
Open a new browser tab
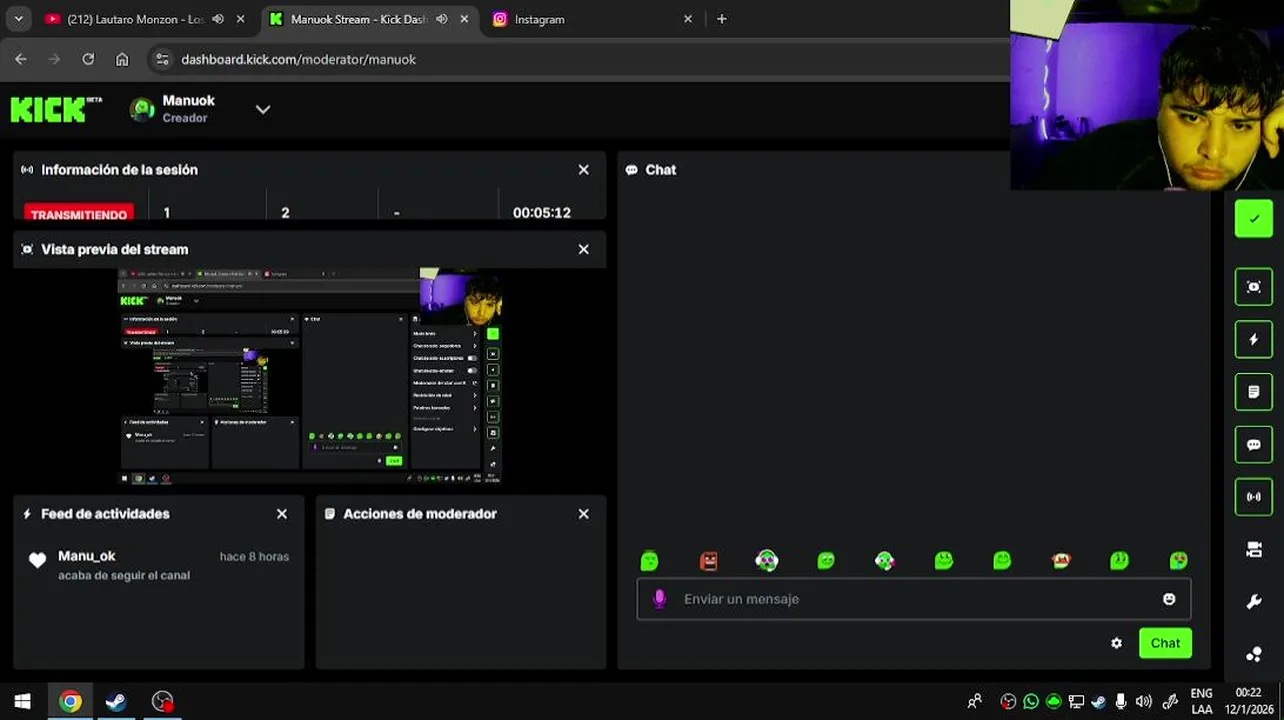(x=721, y=19)
